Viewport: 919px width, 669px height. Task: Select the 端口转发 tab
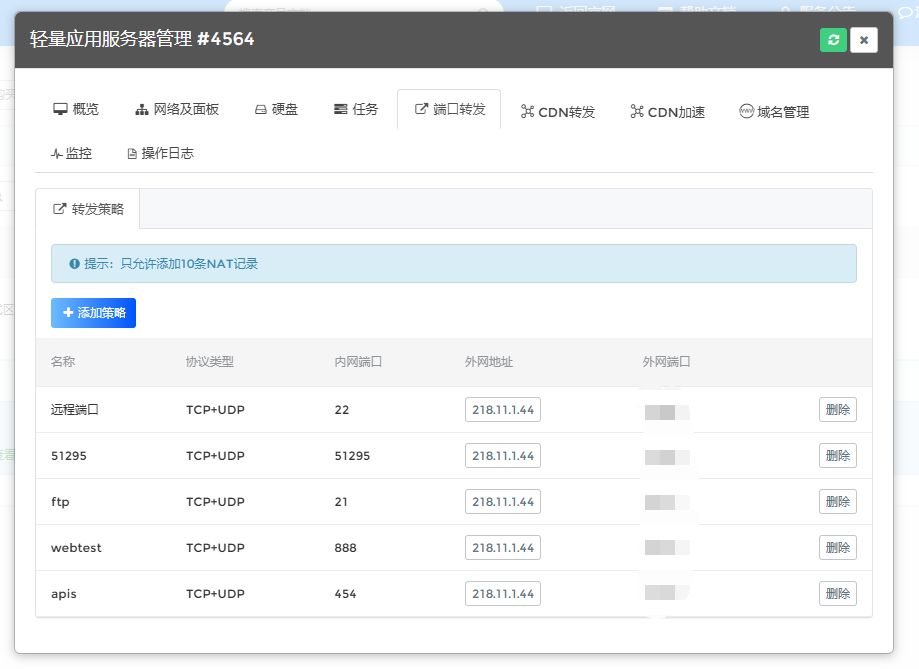pos(450,109)
